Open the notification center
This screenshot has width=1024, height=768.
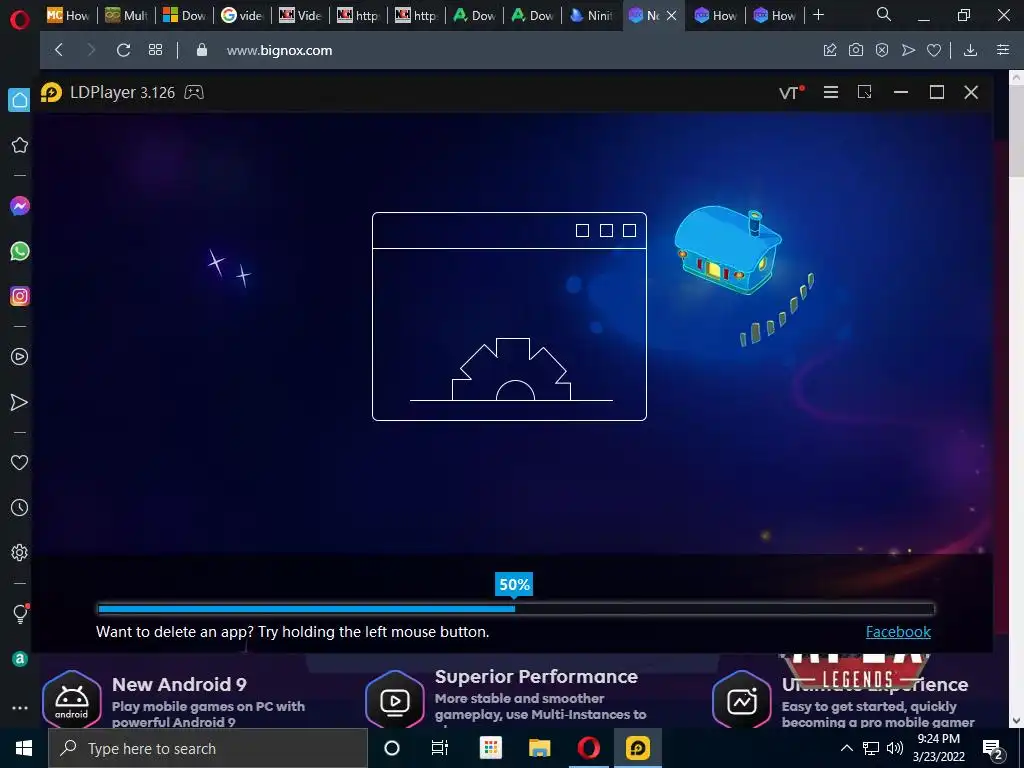pos(993,748)
